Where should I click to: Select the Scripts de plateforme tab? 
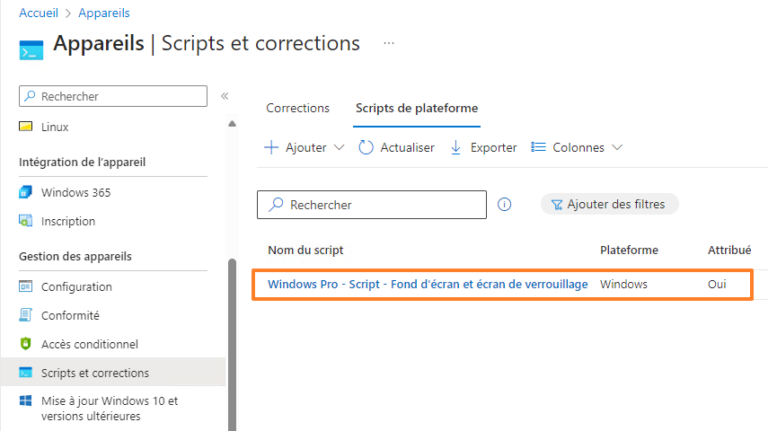pos(417,108)
